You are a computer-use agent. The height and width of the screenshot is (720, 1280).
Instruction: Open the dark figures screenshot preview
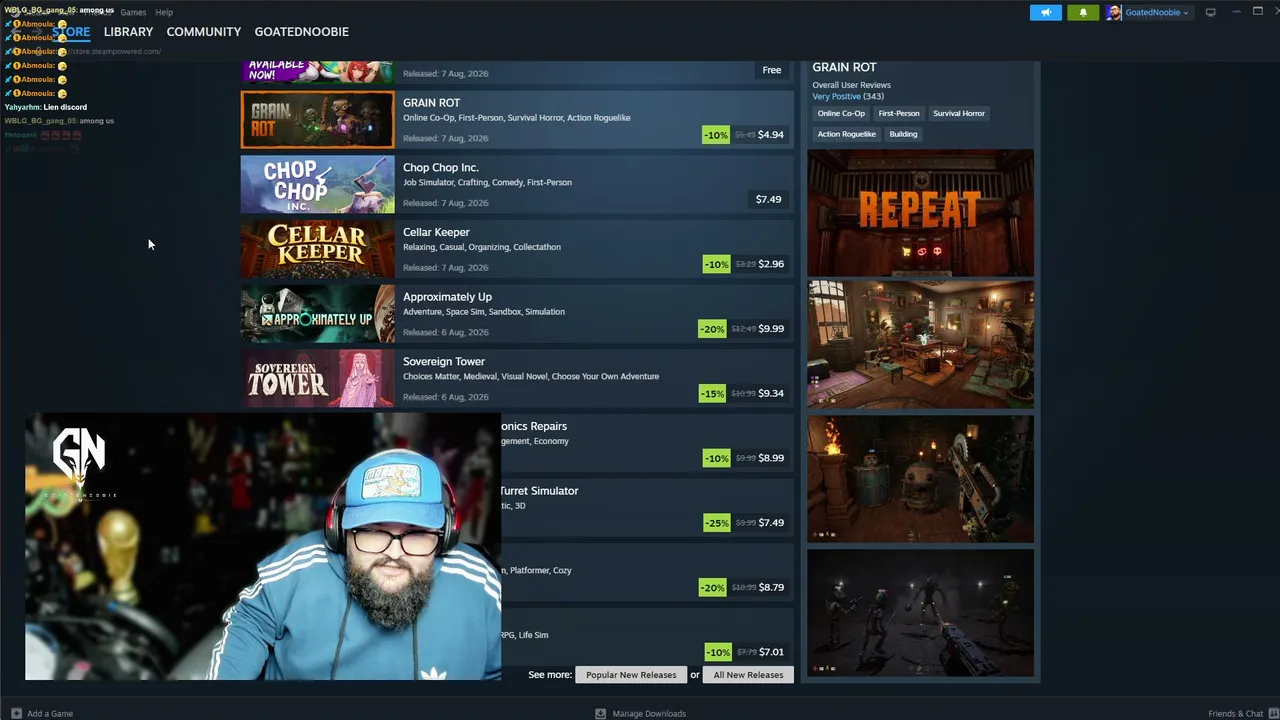click(x=921, y=612)
